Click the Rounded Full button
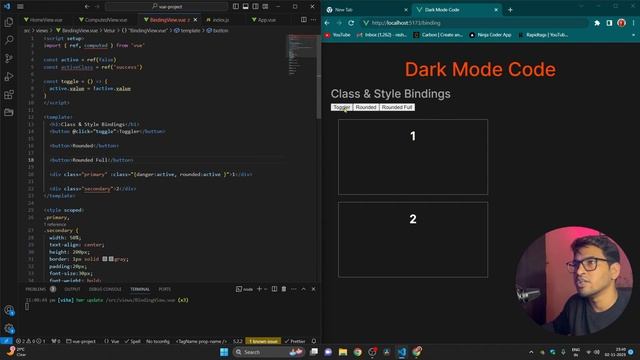 (397, 107)
